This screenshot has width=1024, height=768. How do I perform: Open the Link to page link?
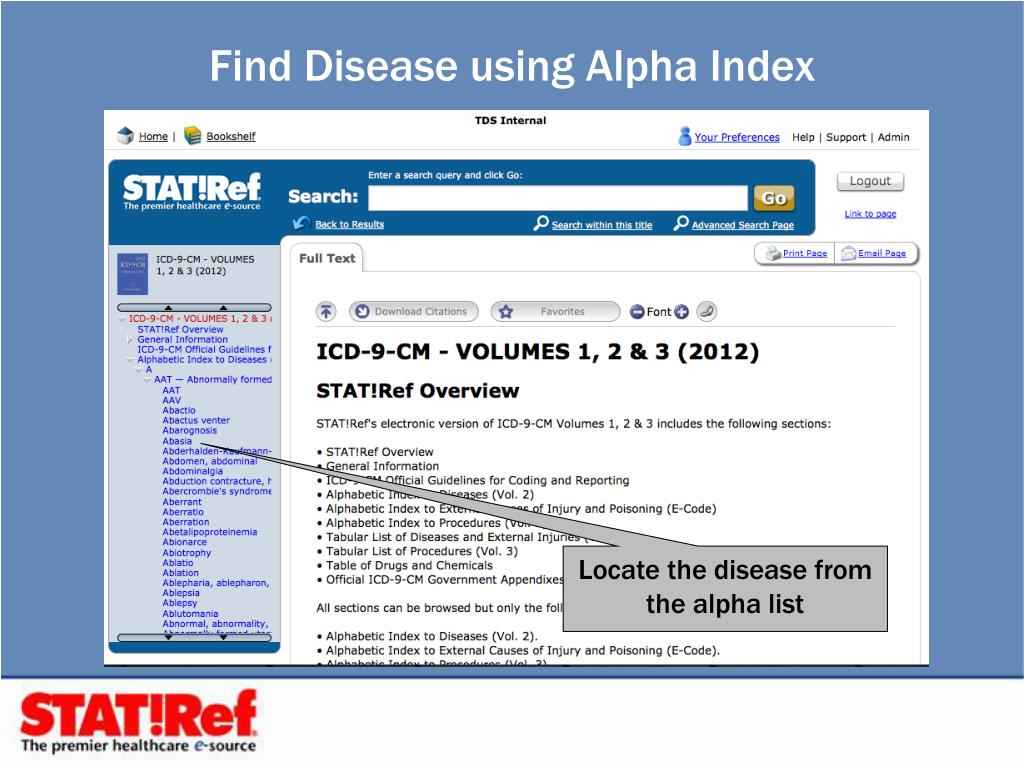pyautogui.click(x=870, y=214)
